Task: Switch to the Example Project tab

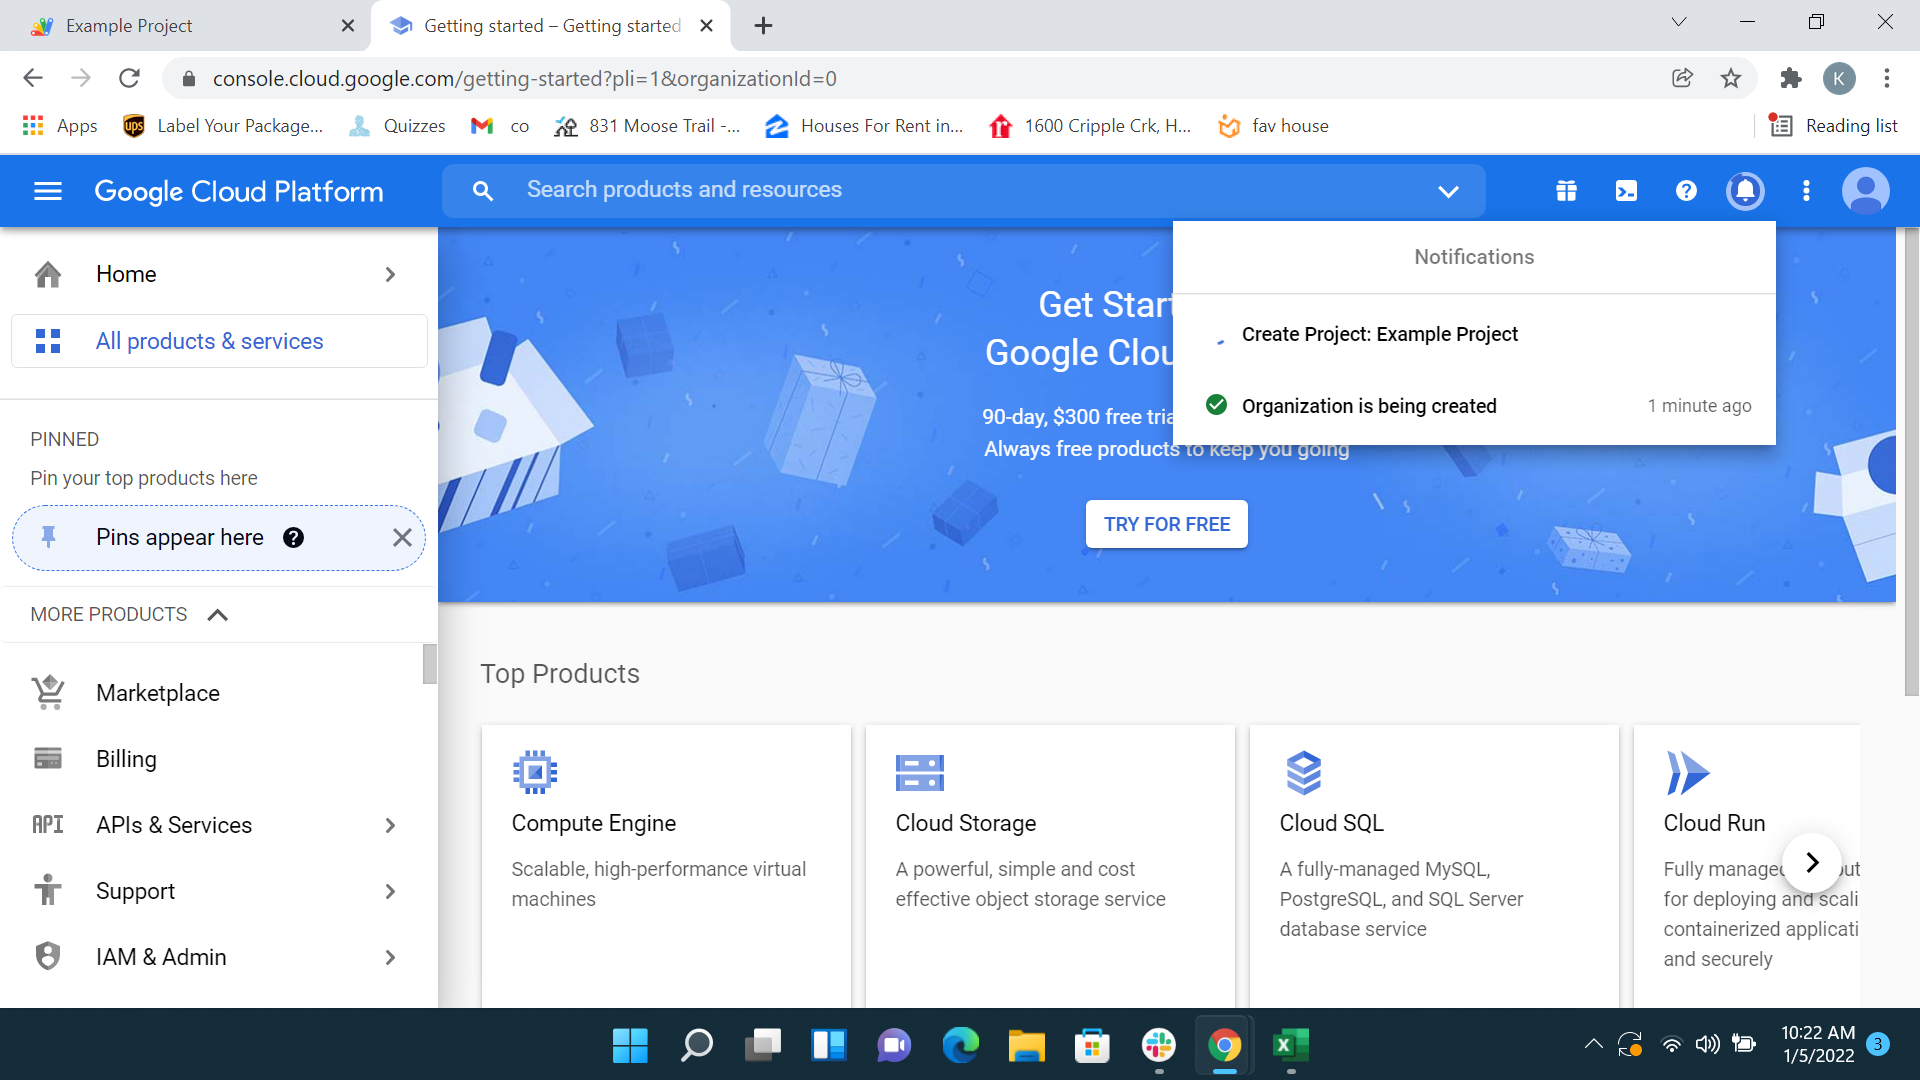Action: [185, 26]
